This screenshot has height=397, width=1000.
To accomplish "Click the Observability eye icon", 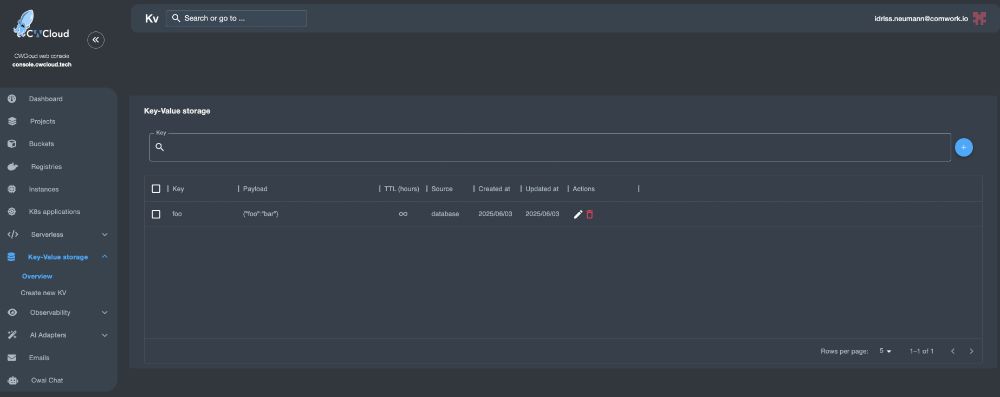I will pos(11,313).
